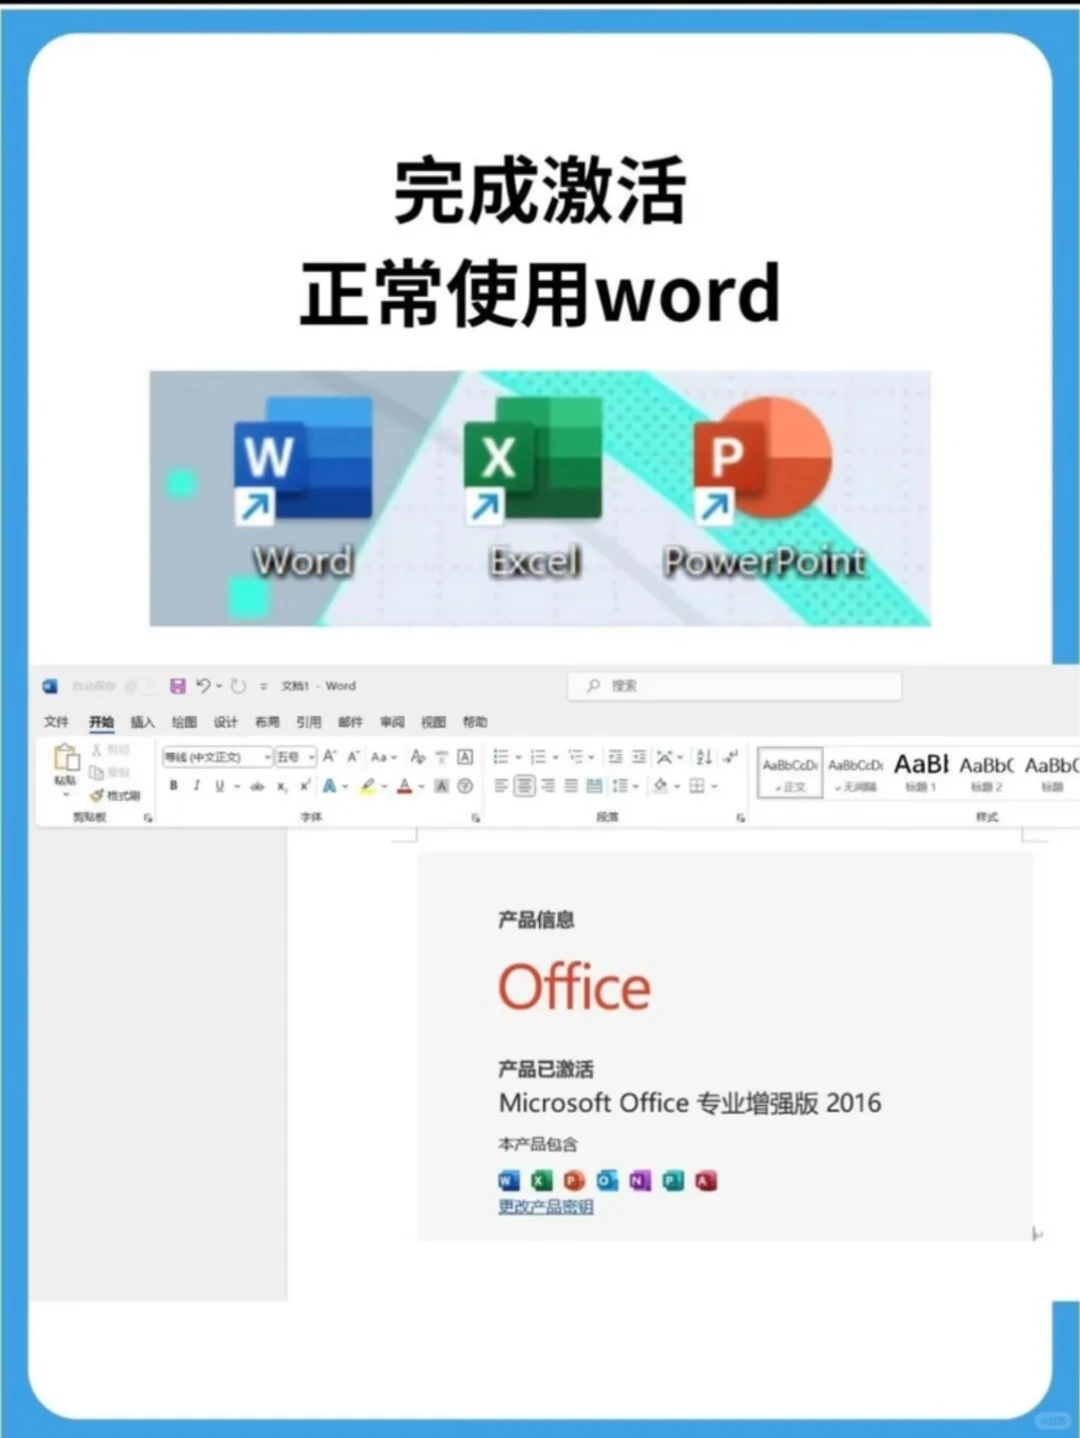Click the 更改产品密钥 link
This screenshot has height=1438, width=1080.
click(x=544, y=1207)
